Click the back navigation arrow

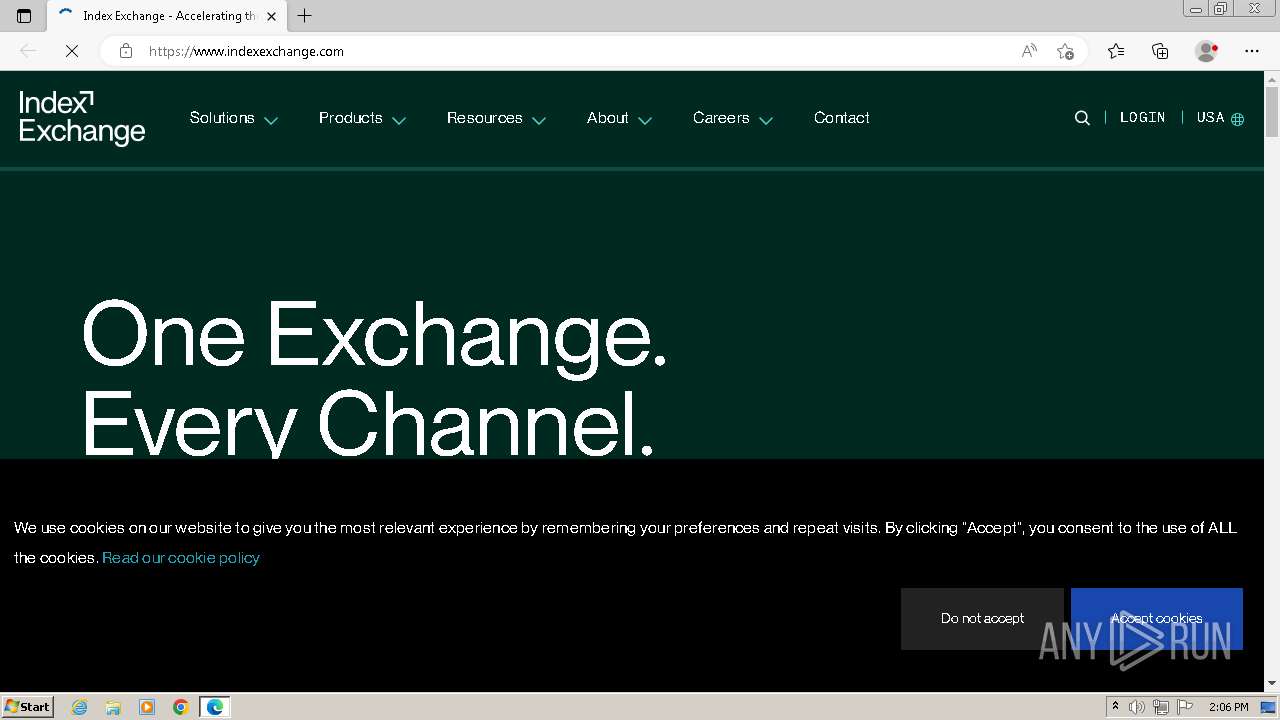tap(28, 51)
